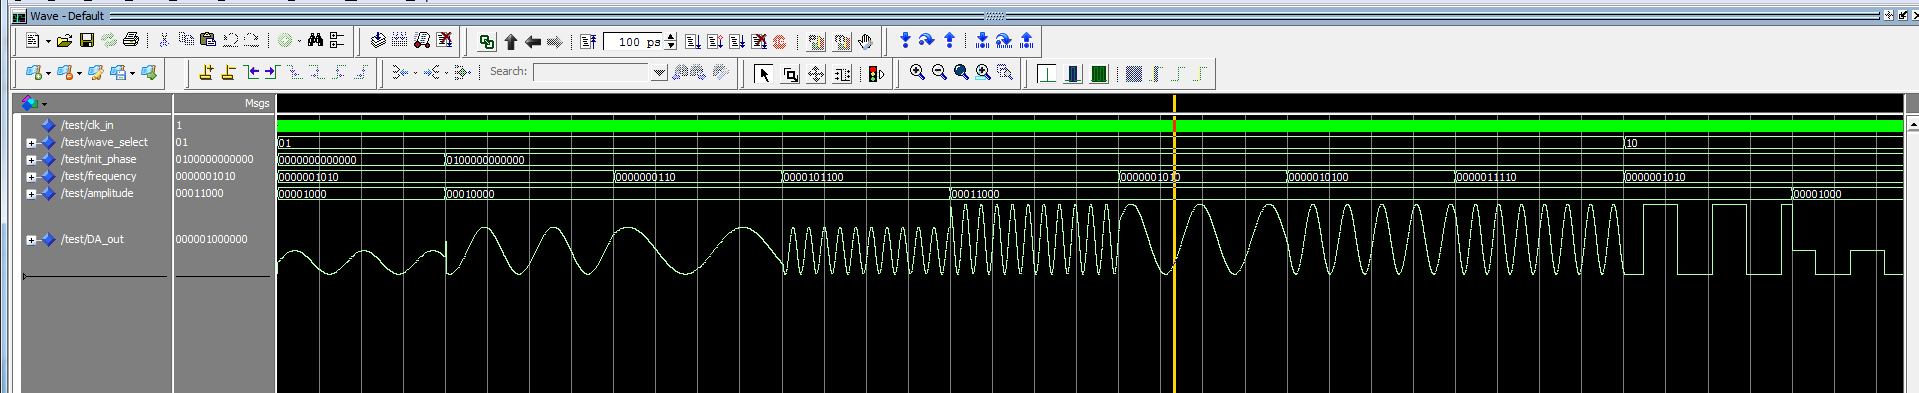Click the Paste clipboard icon
The width and height of the screenshot is (1919, 393).
coord(208,41)
